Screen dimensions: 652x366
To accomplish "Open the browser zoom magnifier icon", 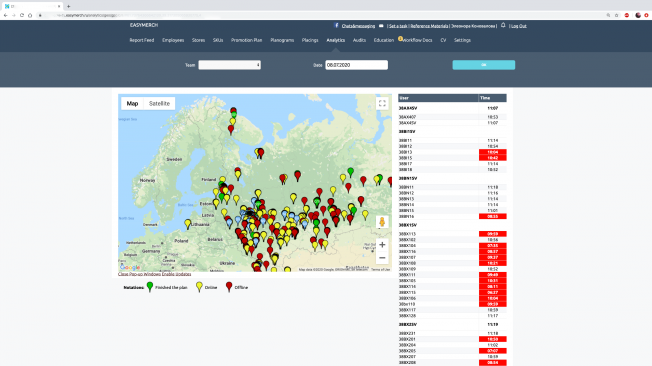I will [608, 15].
